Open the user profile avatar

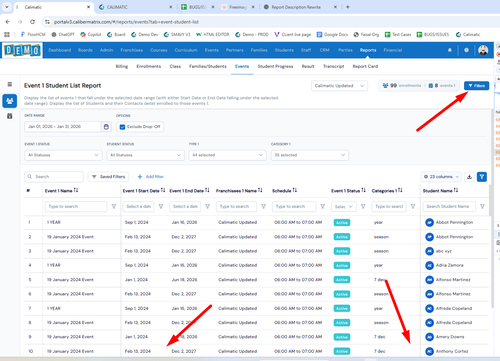coord(483,50)
